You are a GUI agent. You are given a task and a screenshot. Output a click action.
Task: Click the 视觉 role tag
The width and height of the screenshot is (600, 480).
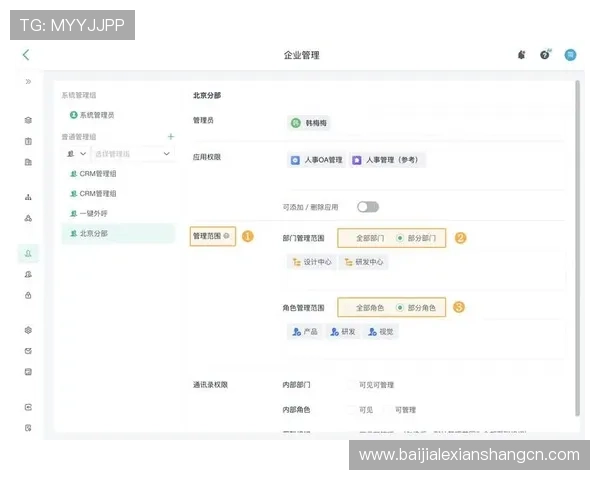coord(381,331)
